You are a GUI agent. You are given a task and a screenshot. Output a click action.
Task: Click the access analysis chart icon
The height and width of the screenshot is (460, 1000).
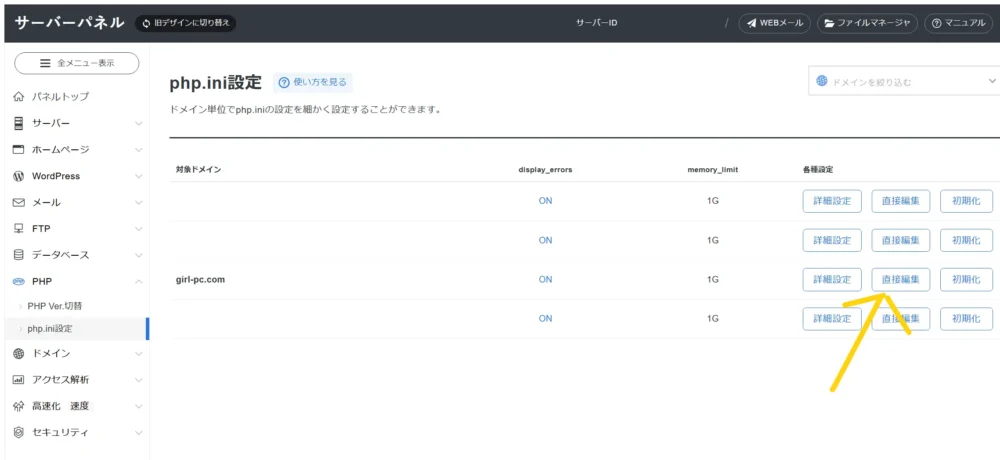coord(19,380)
